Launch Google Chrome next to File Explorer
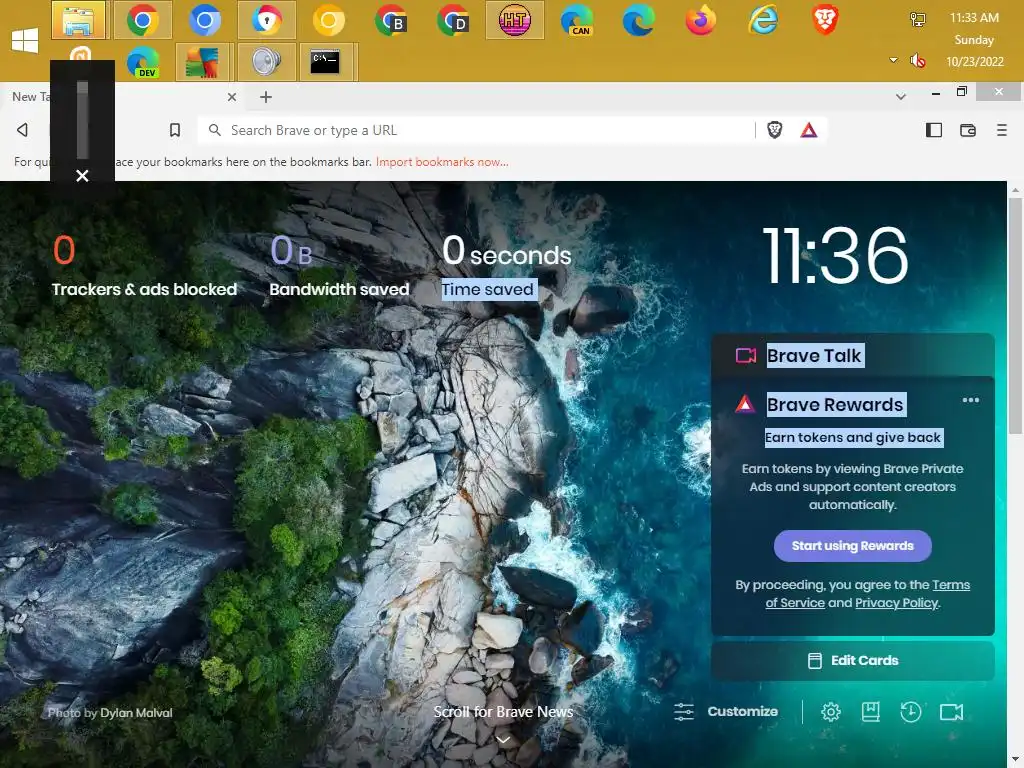 point(142,20)
